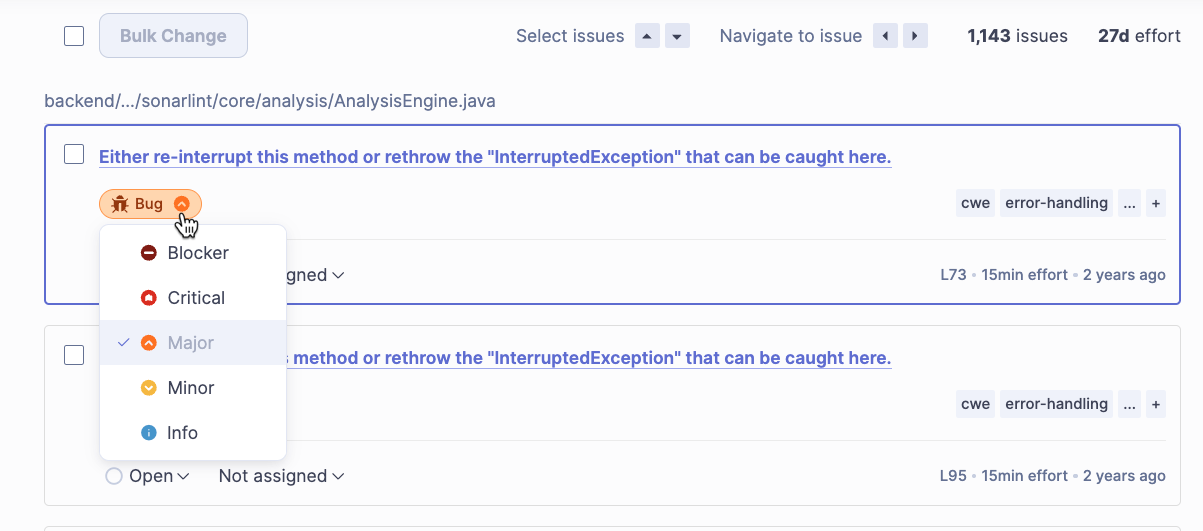Image resolution: width=1203 pixels, height=531 pixels.
Task: Navigate to next issue right arrow
Action: click(x=915, y=37)
